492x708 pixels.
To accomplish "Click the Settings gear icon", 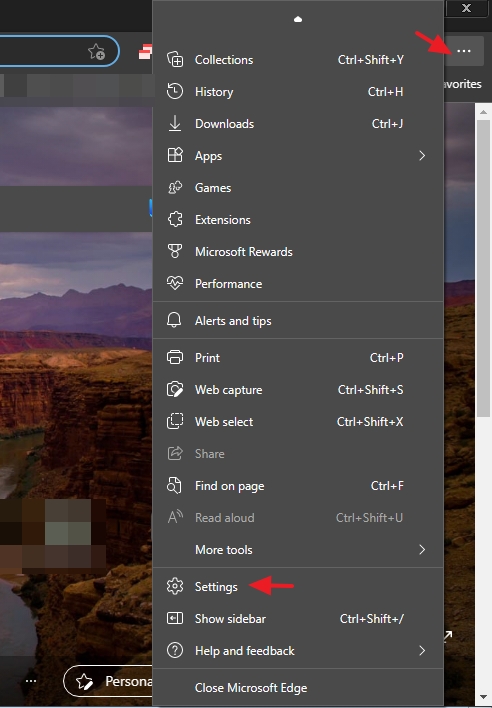I will [x=175, y=586].
